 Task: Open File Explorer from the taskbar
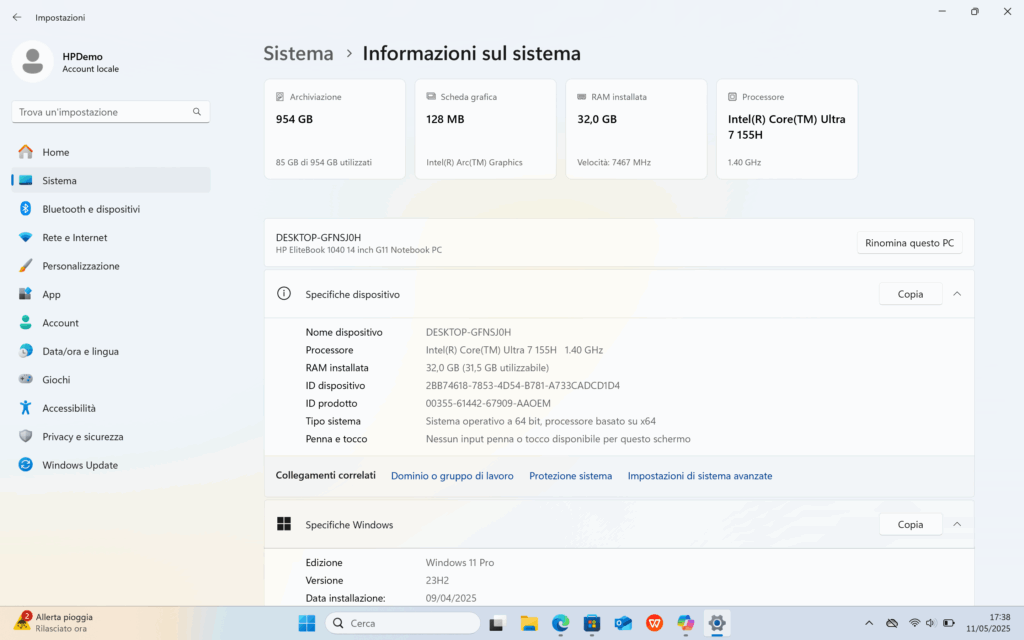pyautogui.click(x=529, y=623)
